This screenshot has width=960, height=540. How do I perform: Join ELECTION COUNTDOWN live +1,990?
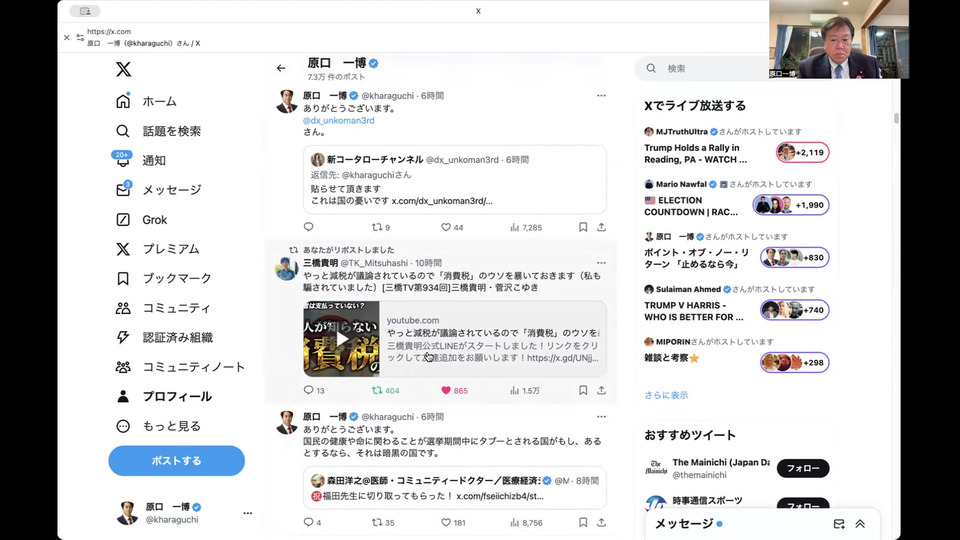pos(791,205)
